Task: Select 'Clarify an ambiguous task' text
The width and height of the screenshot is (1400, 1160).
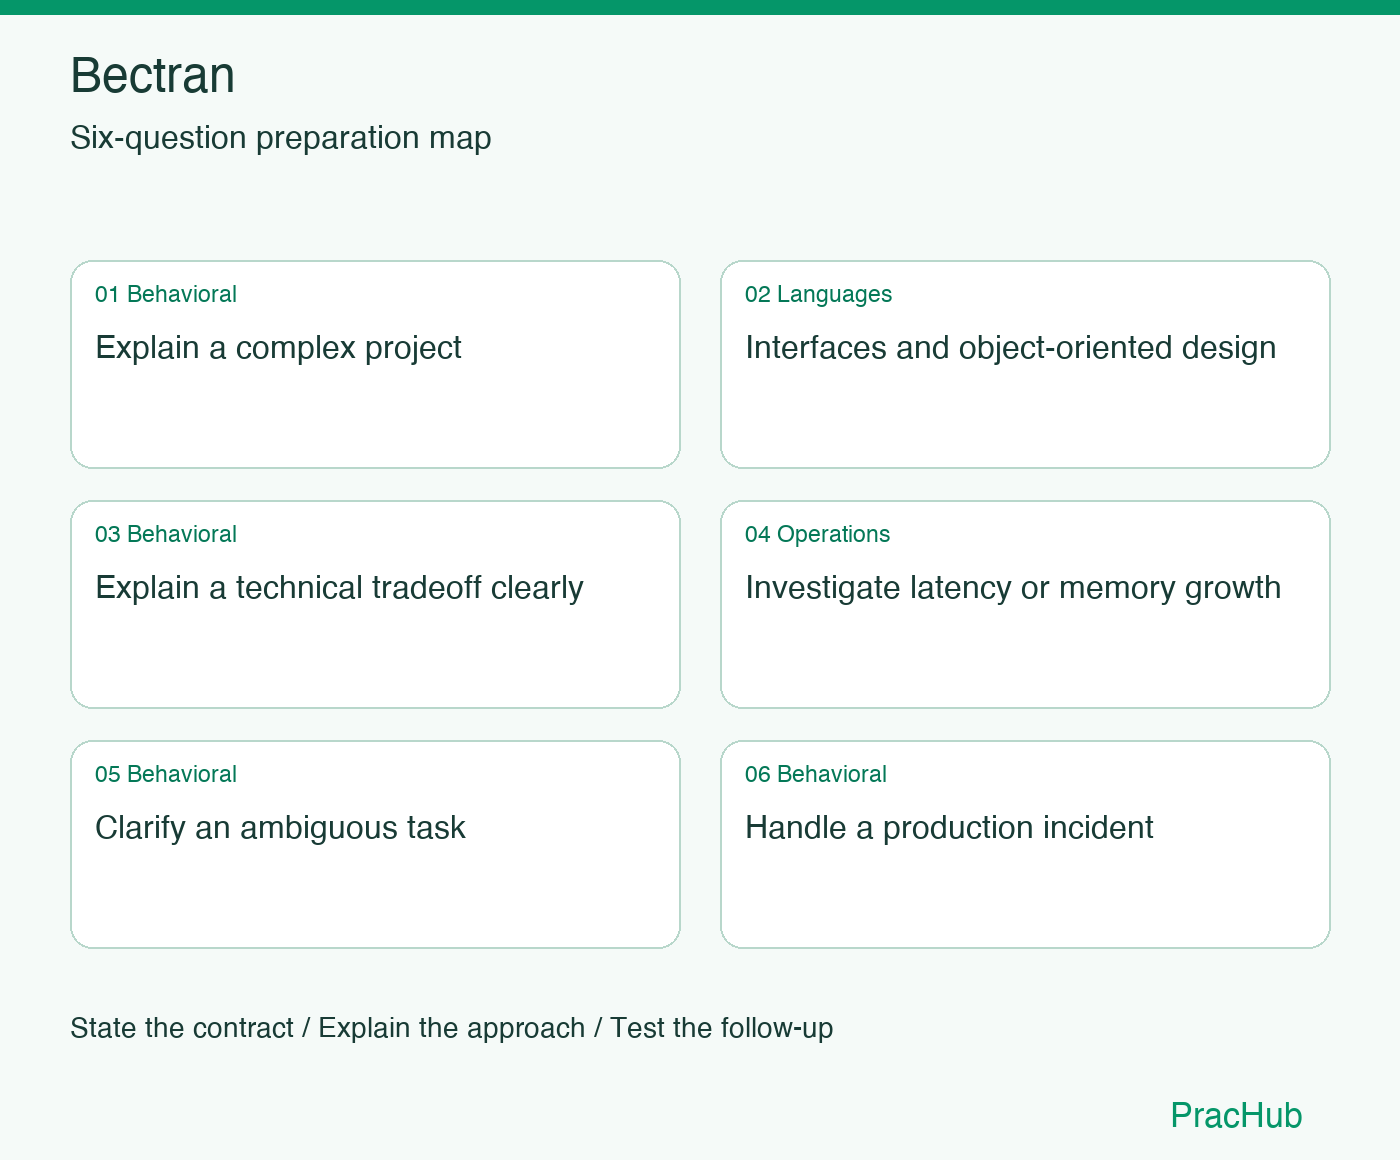Action: 280,828
